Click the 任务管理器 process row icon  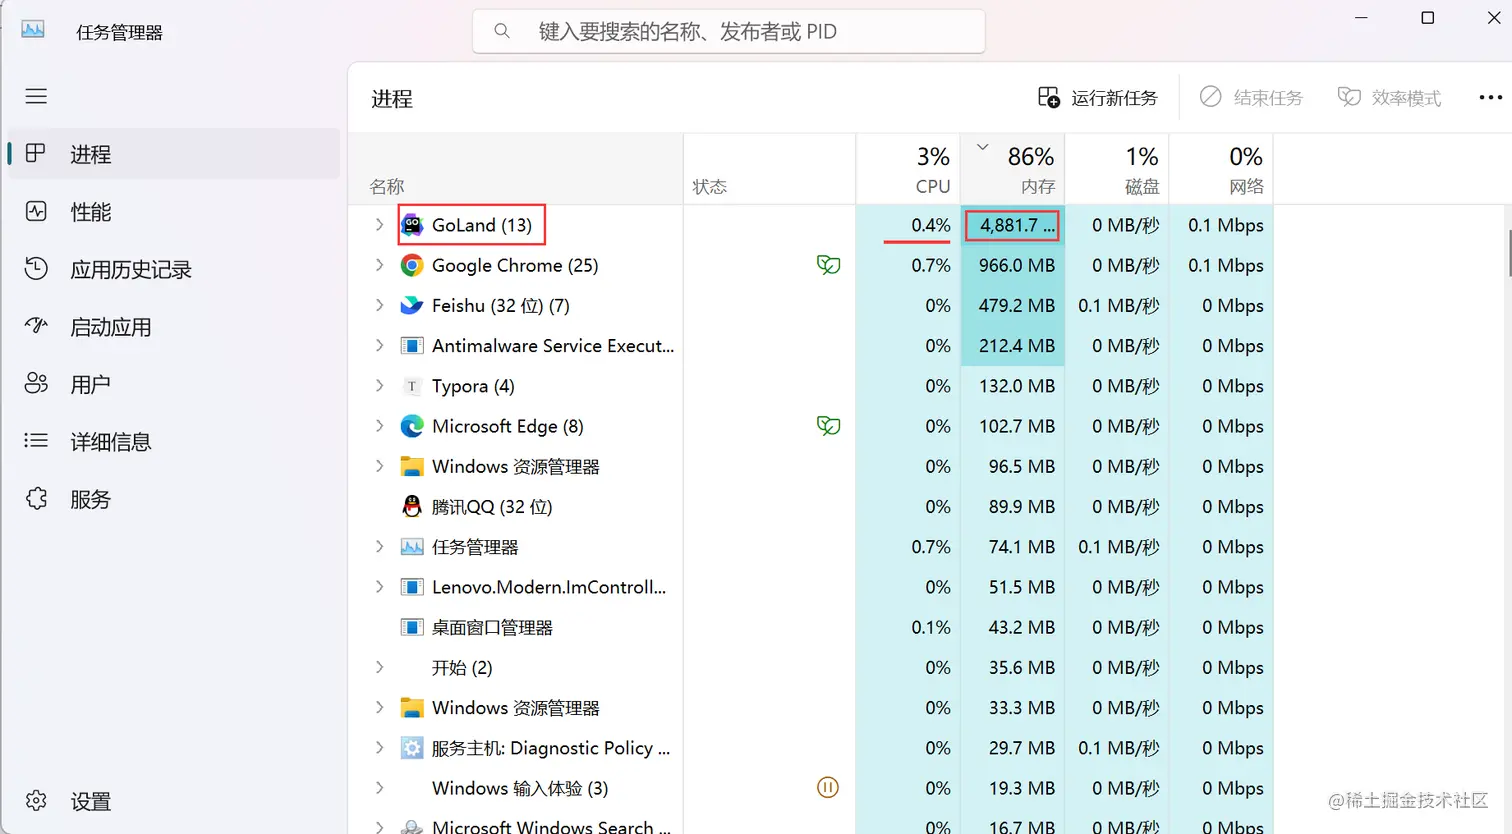point(412,547)
